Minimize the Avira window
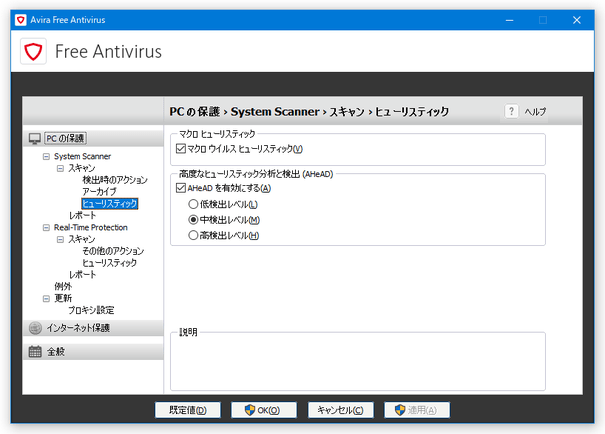This screenshot has height=434, width=605. point(509,20)
